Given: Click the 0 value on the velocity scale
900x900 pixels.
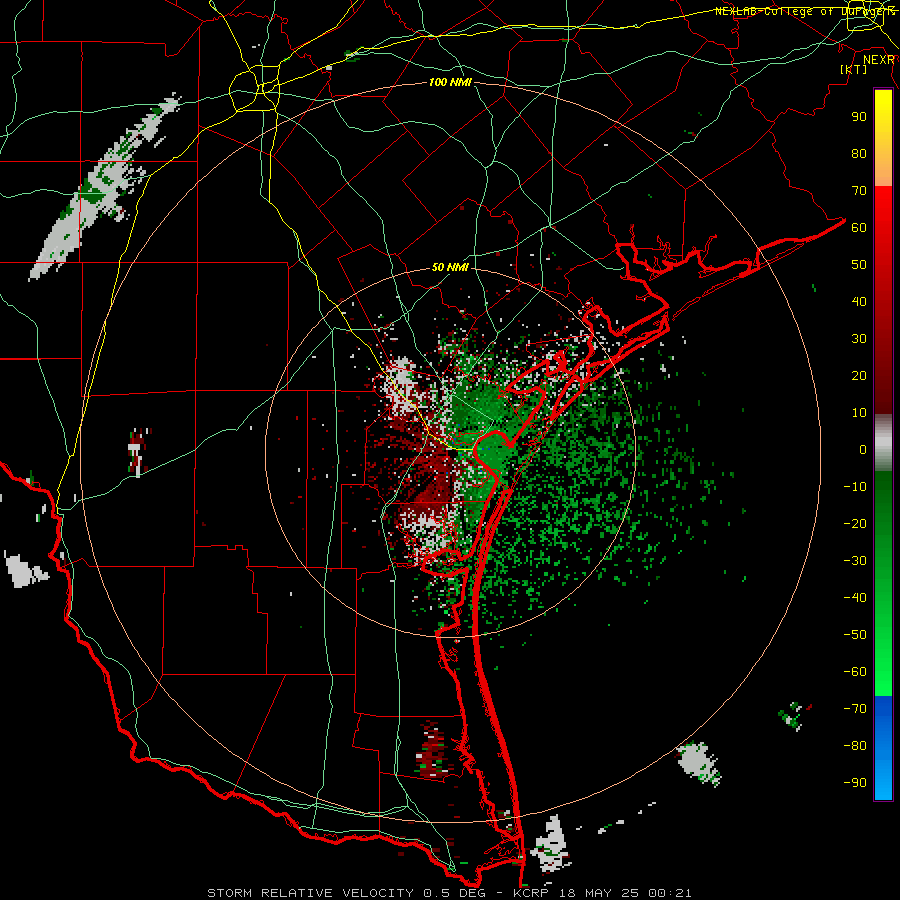Looking at the screenshot, I should point(863,449).
